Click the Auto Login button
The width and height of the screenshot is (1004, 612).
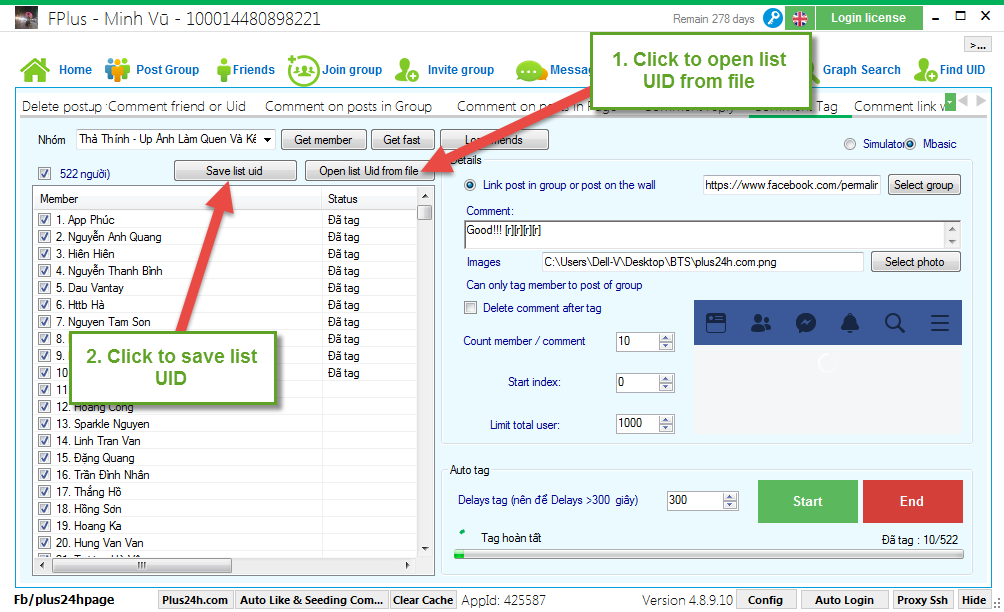click(x=844, y=600)
